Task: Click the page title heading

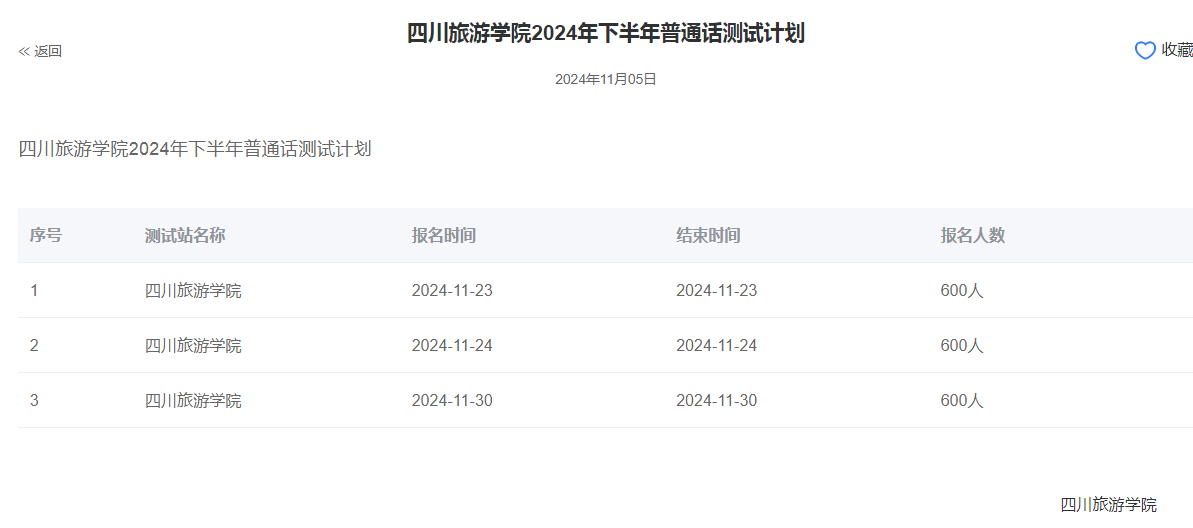Action: (x=605, y=34)
